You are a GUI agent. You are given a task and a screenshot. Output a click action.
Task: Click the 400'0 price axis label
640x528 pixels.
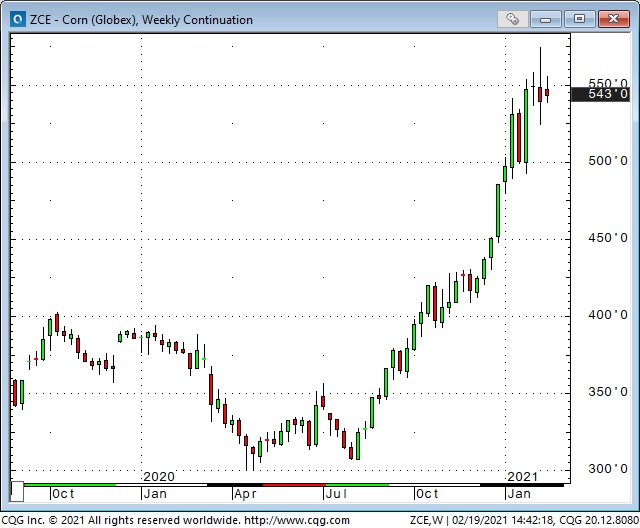[607, 315]
